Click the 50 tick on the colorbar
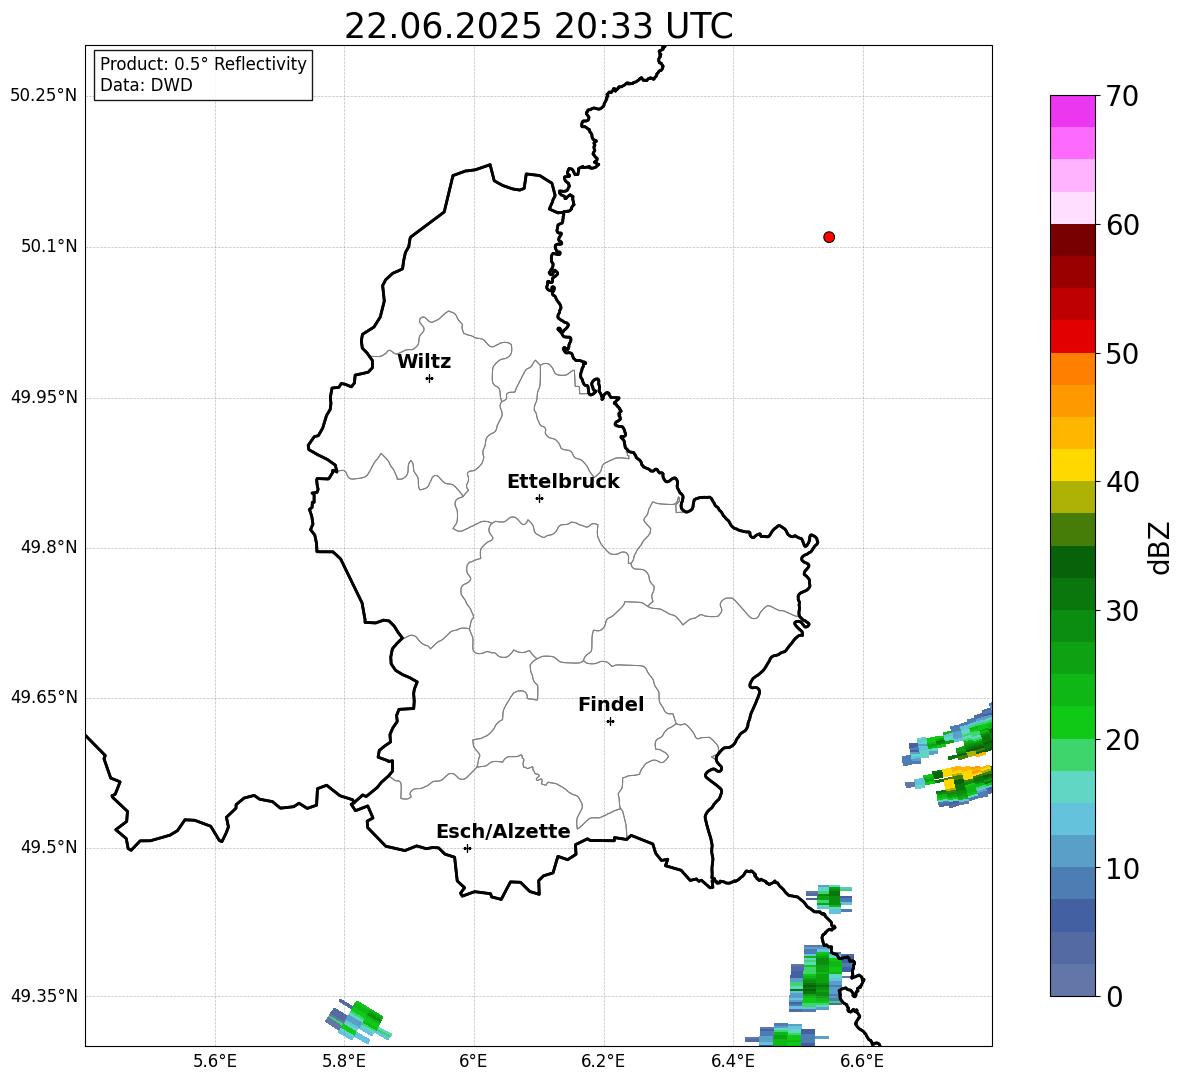The image size is (1184, 1081). coord(1123,353)
